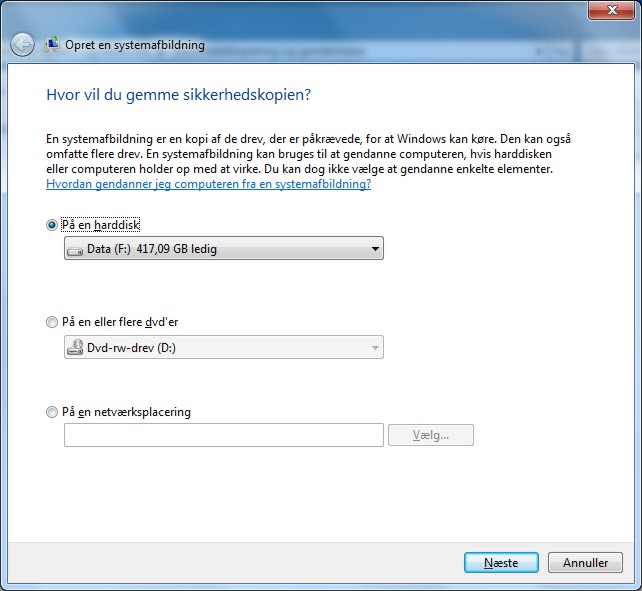Screen dimensions: 642x591
Task: Click the back arrow button
Action: 22,44
